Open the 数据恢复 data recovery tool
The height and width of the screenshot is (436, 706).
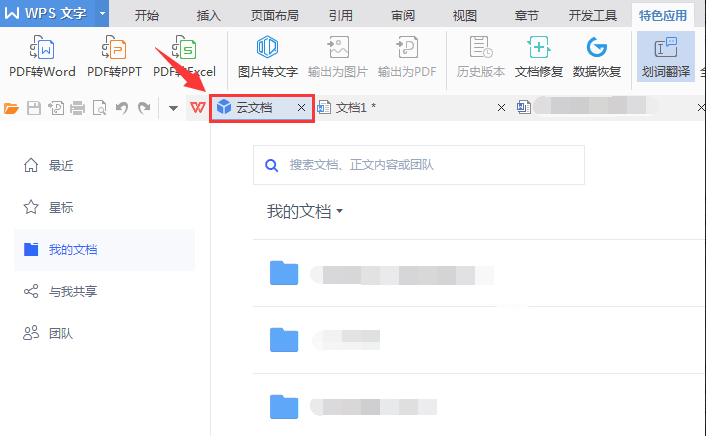click(597, 57)
